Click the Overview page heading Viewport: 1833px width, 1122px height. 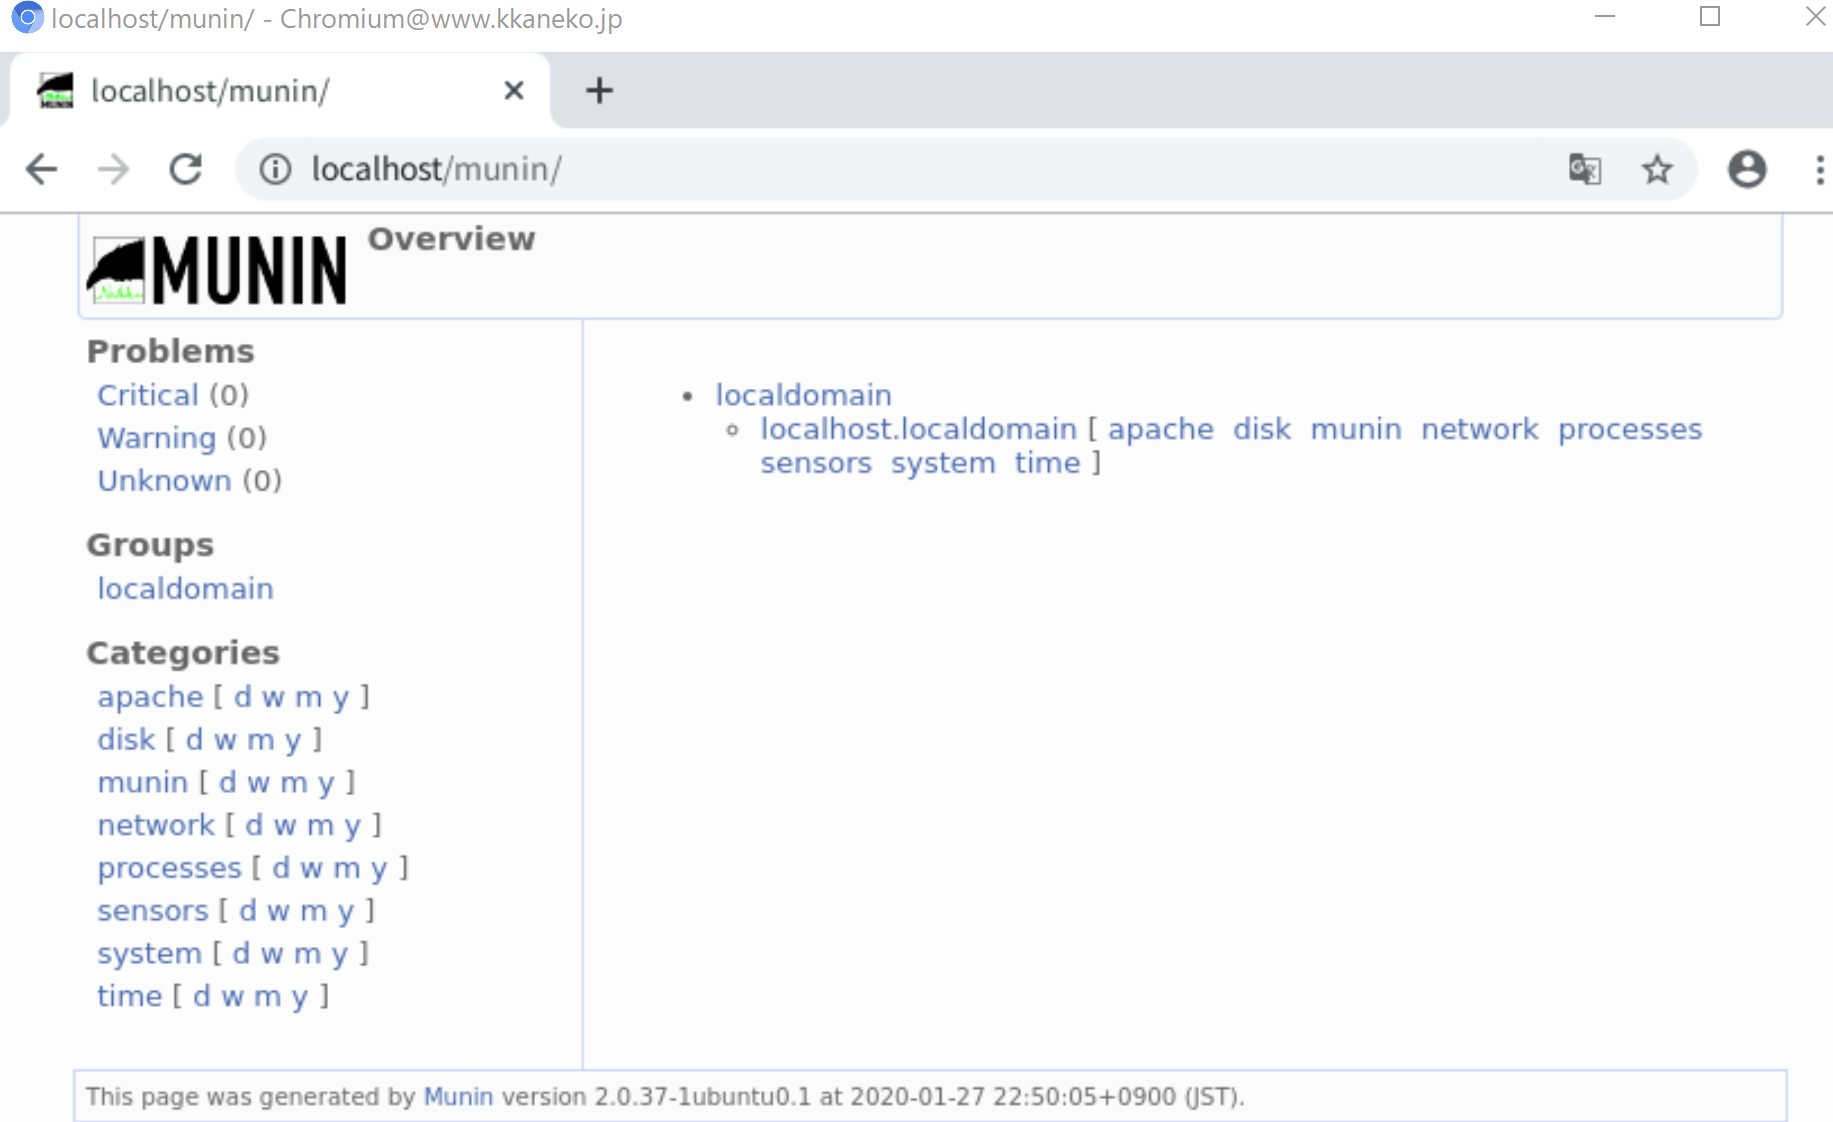pos(452,239)
